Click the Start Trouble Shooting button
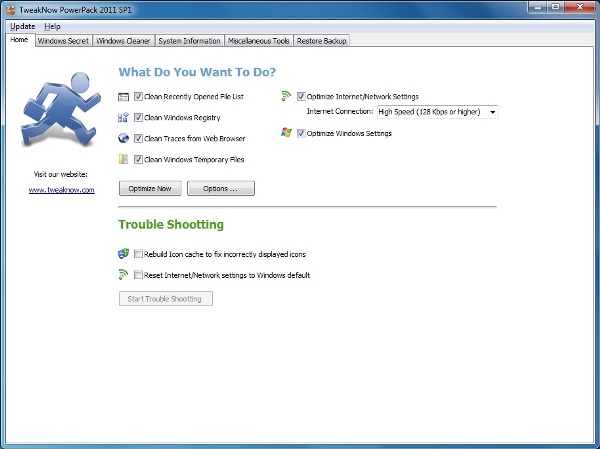The image size is (600, 449). [166, 299]
